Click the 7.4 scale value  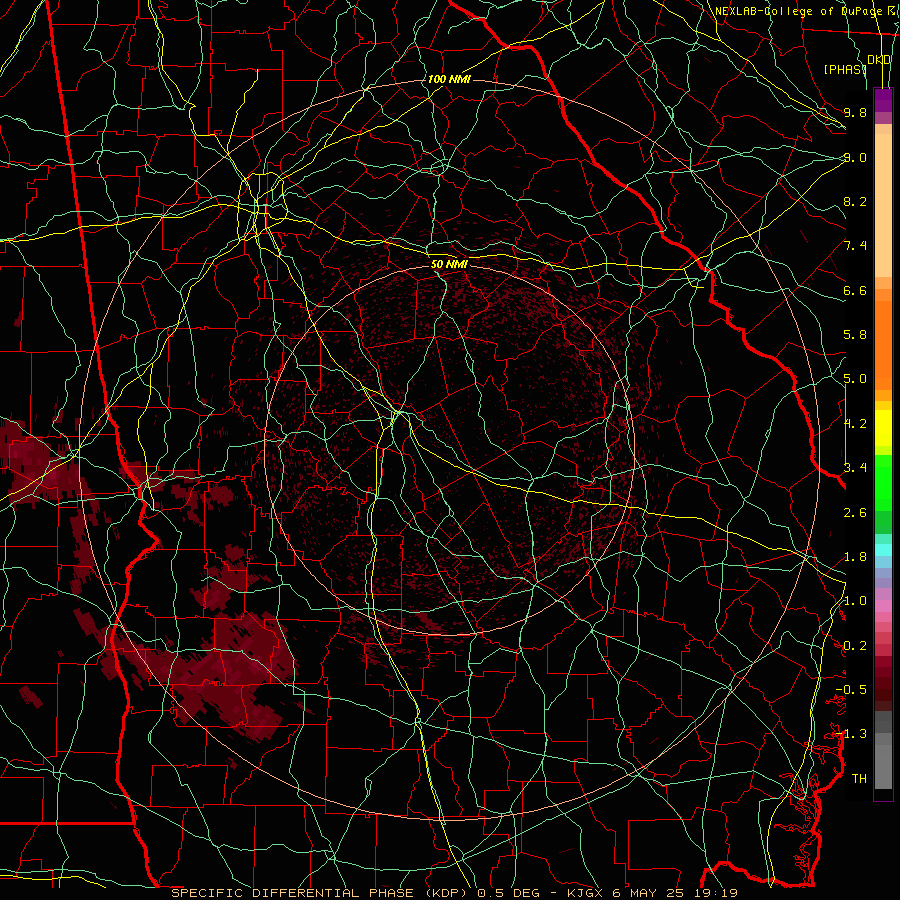coord(855,246)
